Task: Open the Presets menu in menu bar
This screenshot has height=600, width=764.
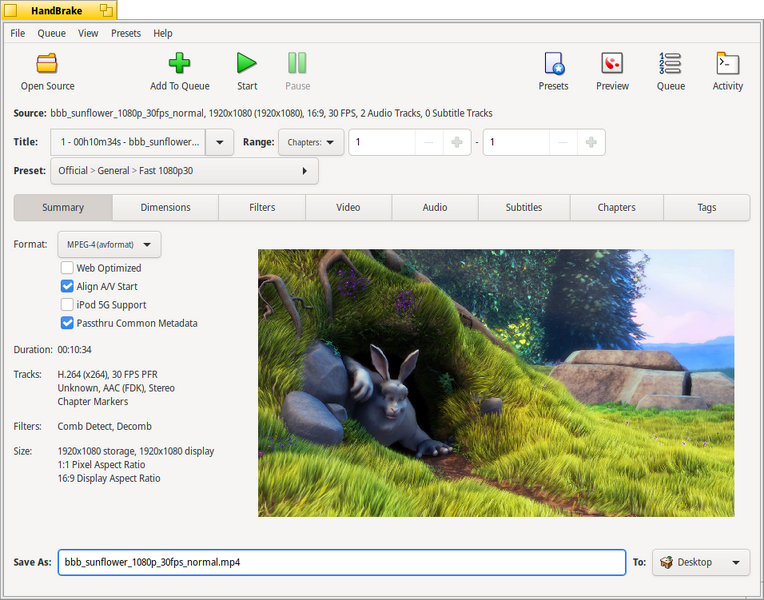Action: pyautogui.click(x=126, y=33)
